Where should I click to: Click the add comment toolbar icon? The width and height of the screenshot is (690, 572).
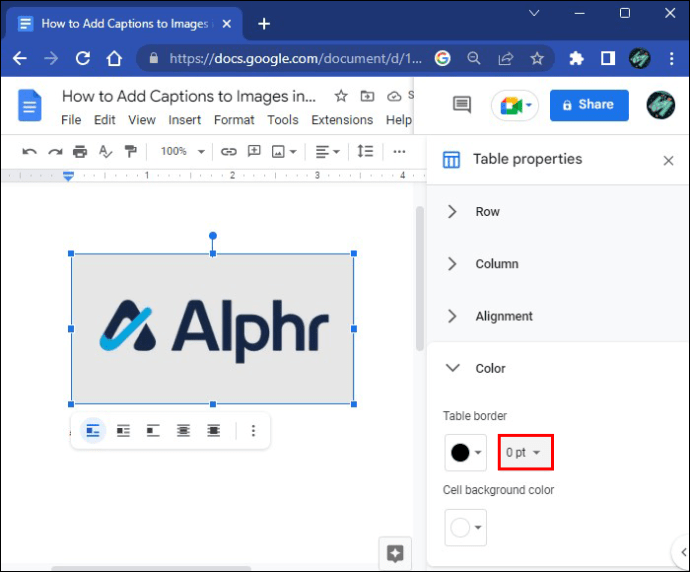point(254,151)
